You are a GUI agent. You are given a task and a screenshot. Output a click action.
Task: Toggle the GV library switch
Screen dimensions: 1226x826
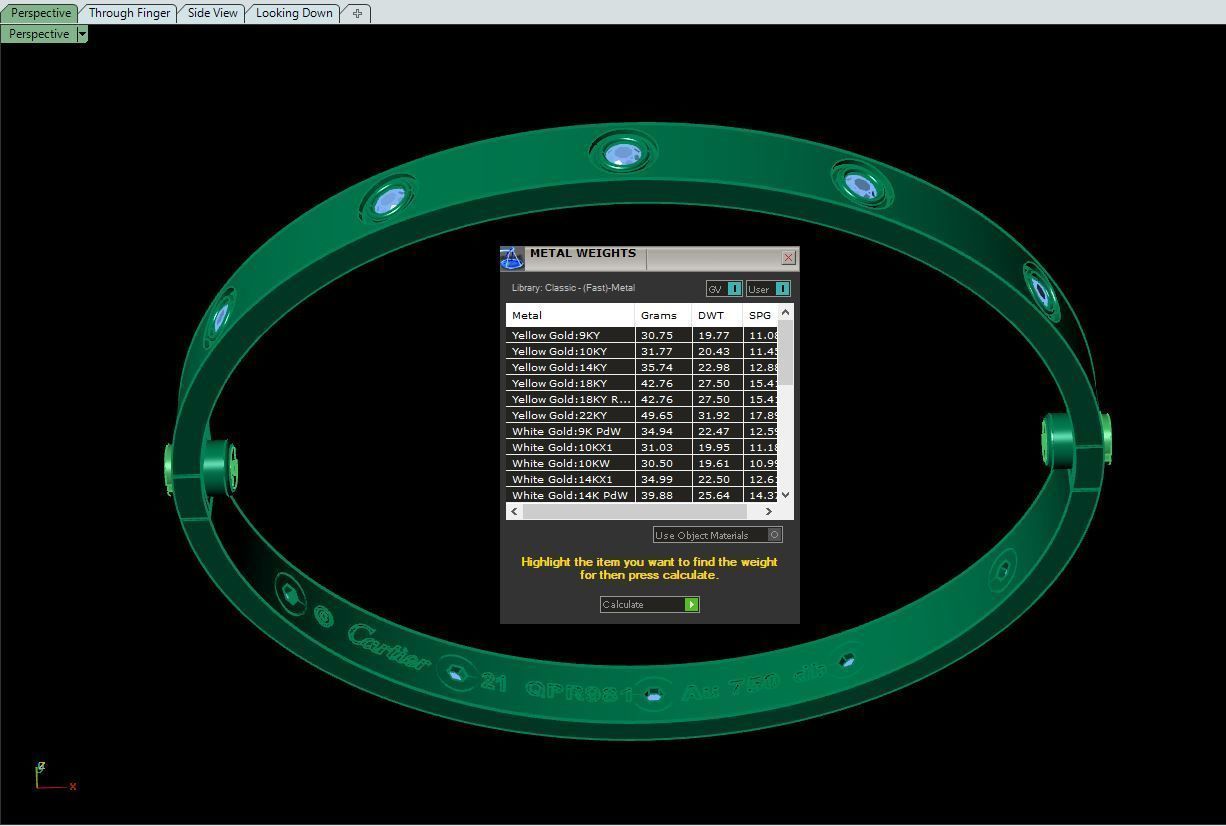724,289
